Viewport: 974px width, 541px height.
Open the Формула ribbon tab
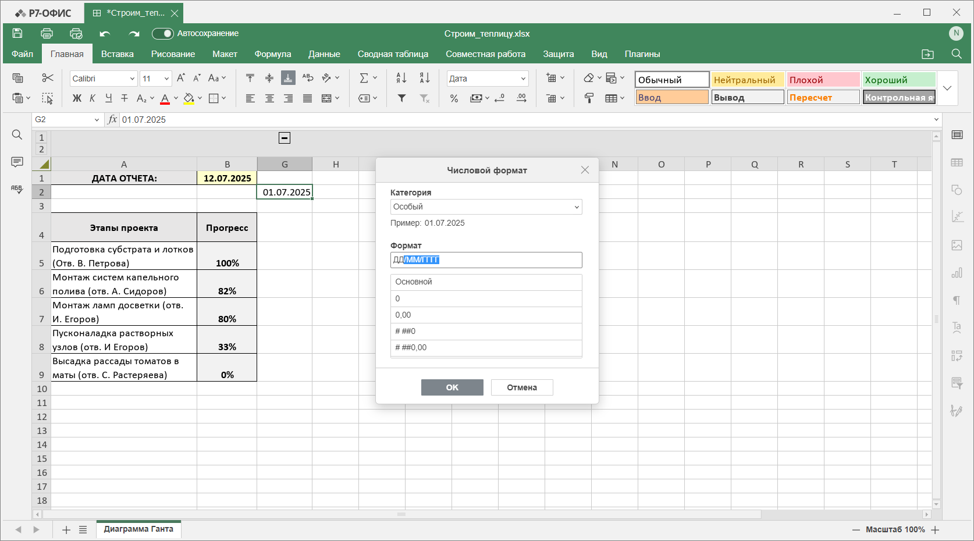tap(273, 54)
